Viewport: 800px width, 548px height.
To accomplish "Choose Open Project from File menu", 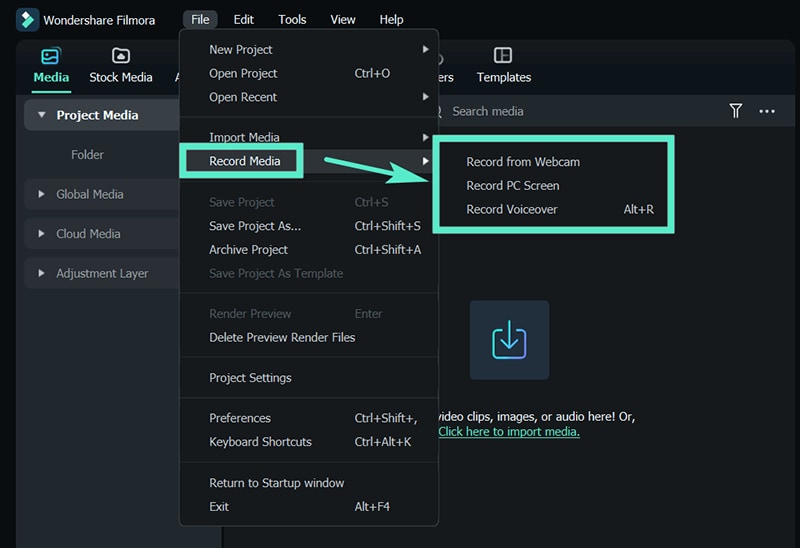I will (309, 73).
